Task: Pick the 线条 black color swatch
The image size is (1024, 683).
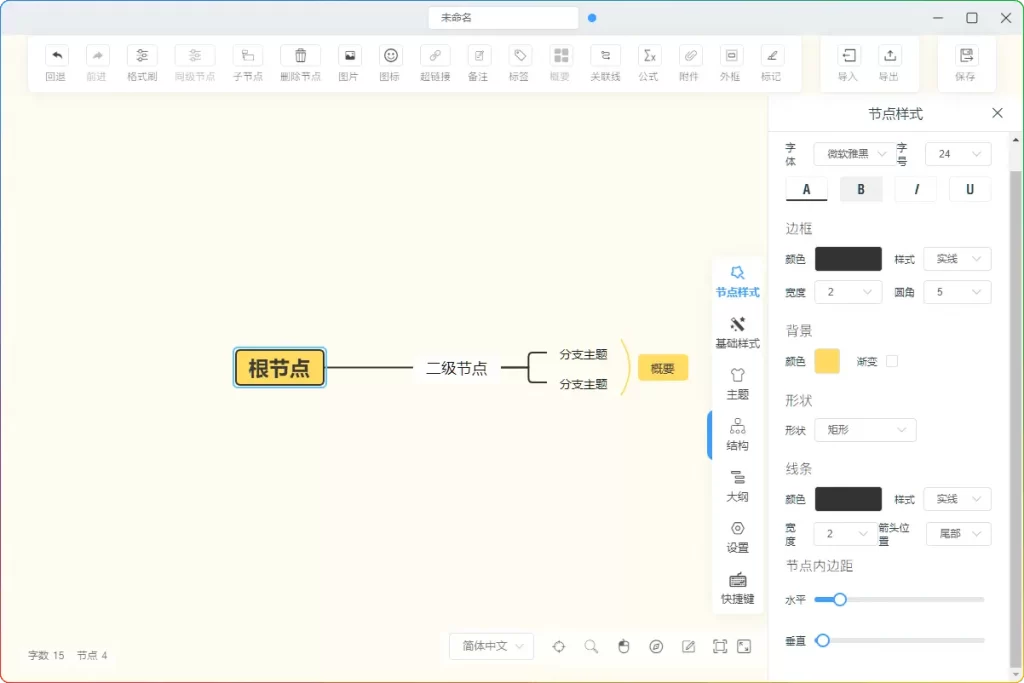Action: coord(848,499)
